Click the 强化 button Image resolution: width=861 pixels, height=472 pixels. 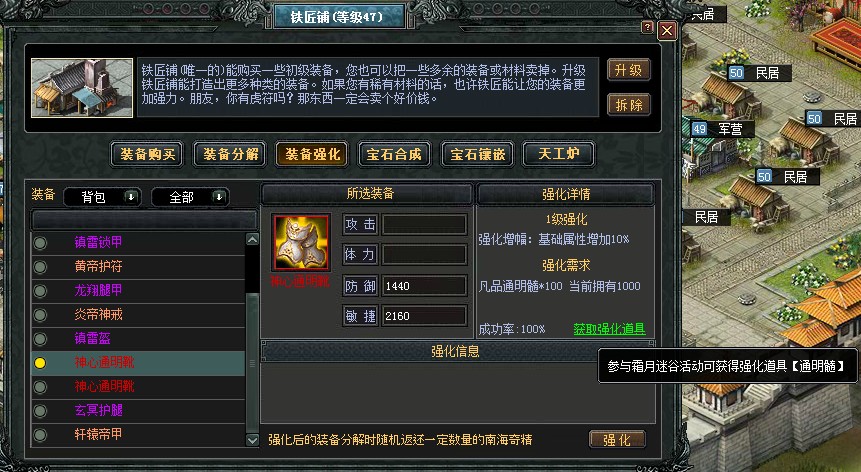(x=617, y=440)
